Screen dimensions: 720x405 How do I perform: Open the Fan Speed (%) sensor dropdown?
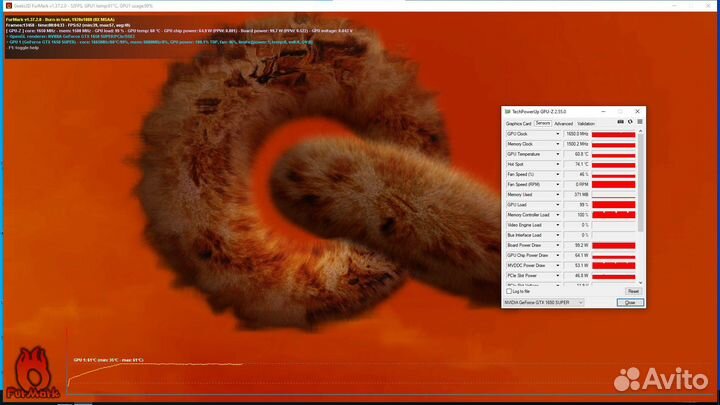pyautogui.click(x=558, y=174)
